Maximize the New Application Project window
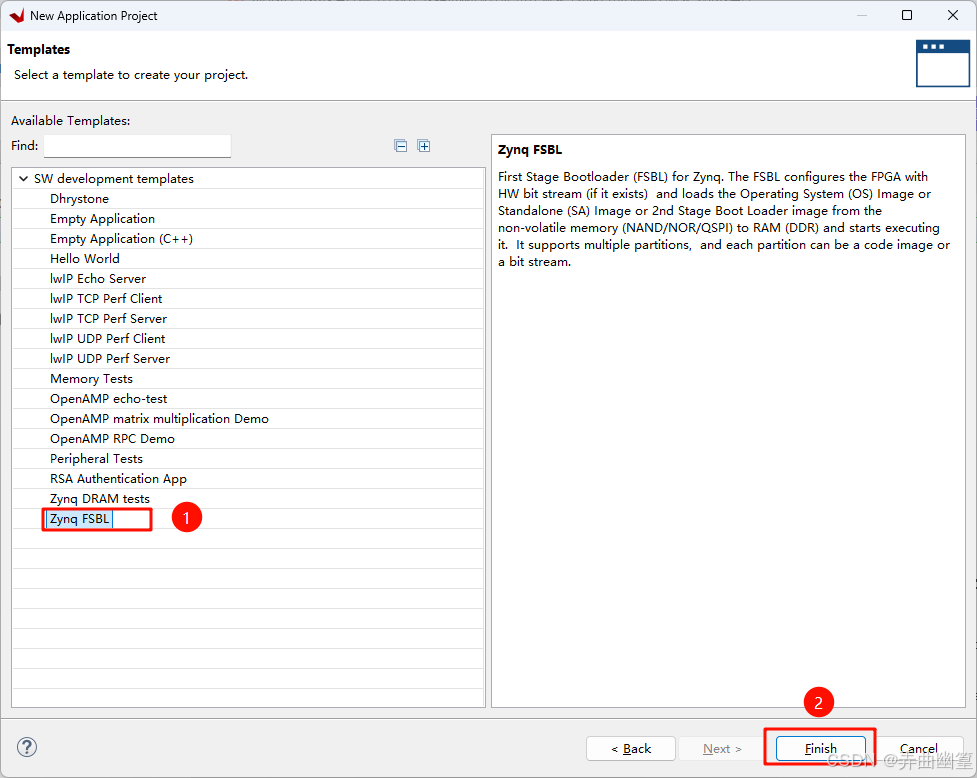The height and width of the screenshot is (778, 977). (x=907, y=15)
